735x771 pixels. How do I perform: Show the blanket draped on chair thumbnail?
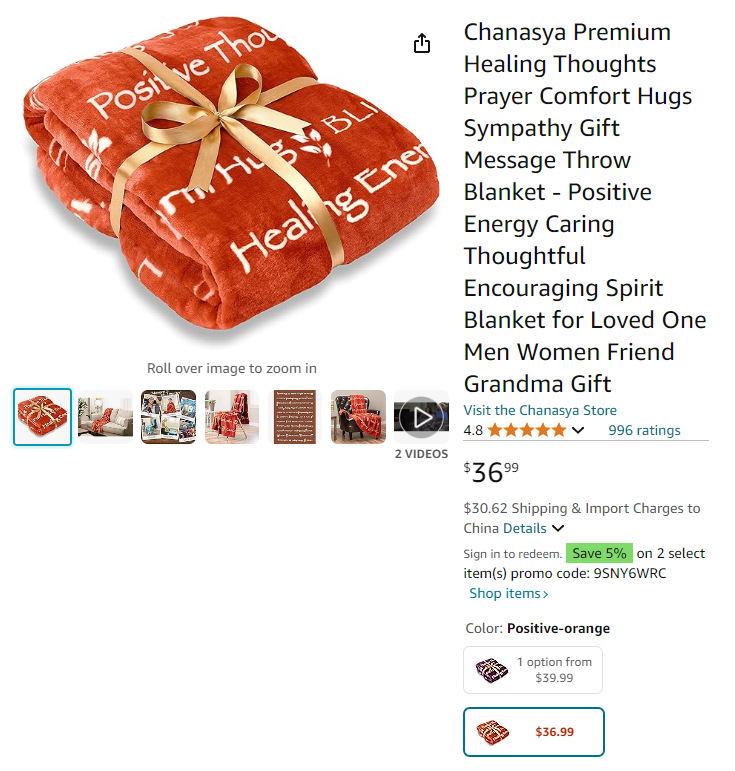(232, 417)
